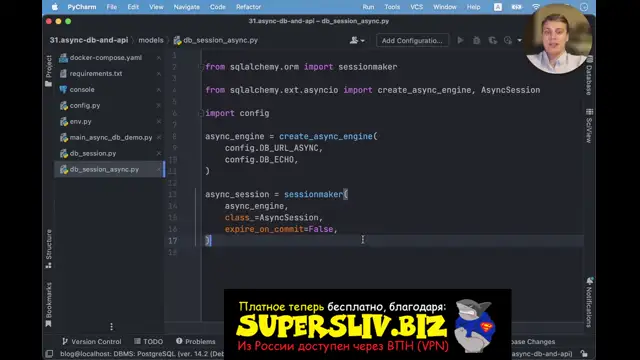Collapse the imports fold marker at line 2

point(201,67)
